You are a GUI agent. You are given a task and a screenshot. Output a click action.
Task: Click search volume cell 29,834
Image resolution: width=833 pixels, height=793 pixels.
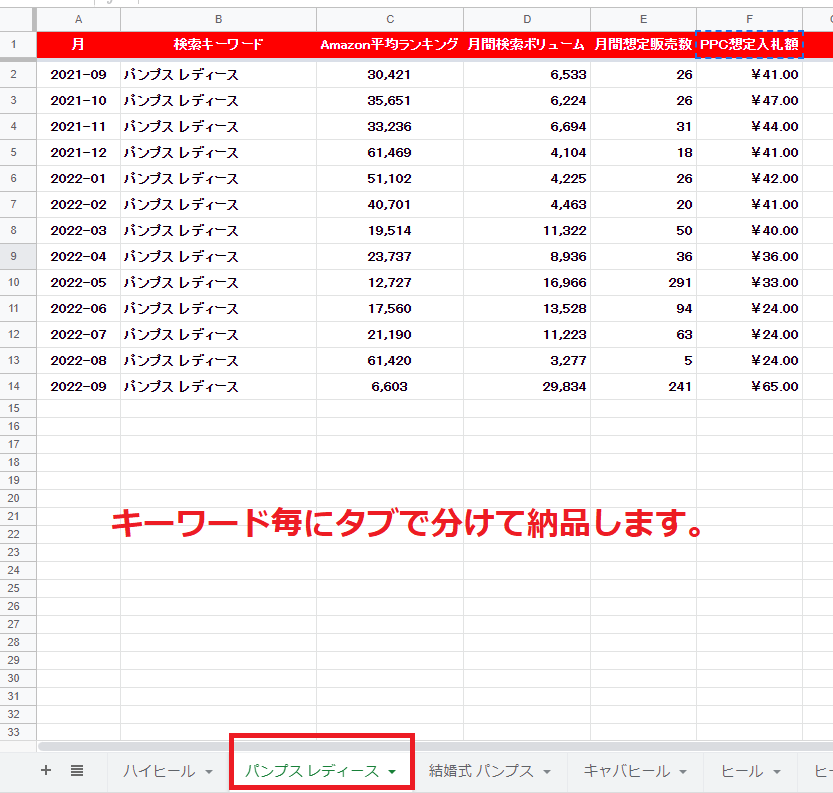[527, 387]
